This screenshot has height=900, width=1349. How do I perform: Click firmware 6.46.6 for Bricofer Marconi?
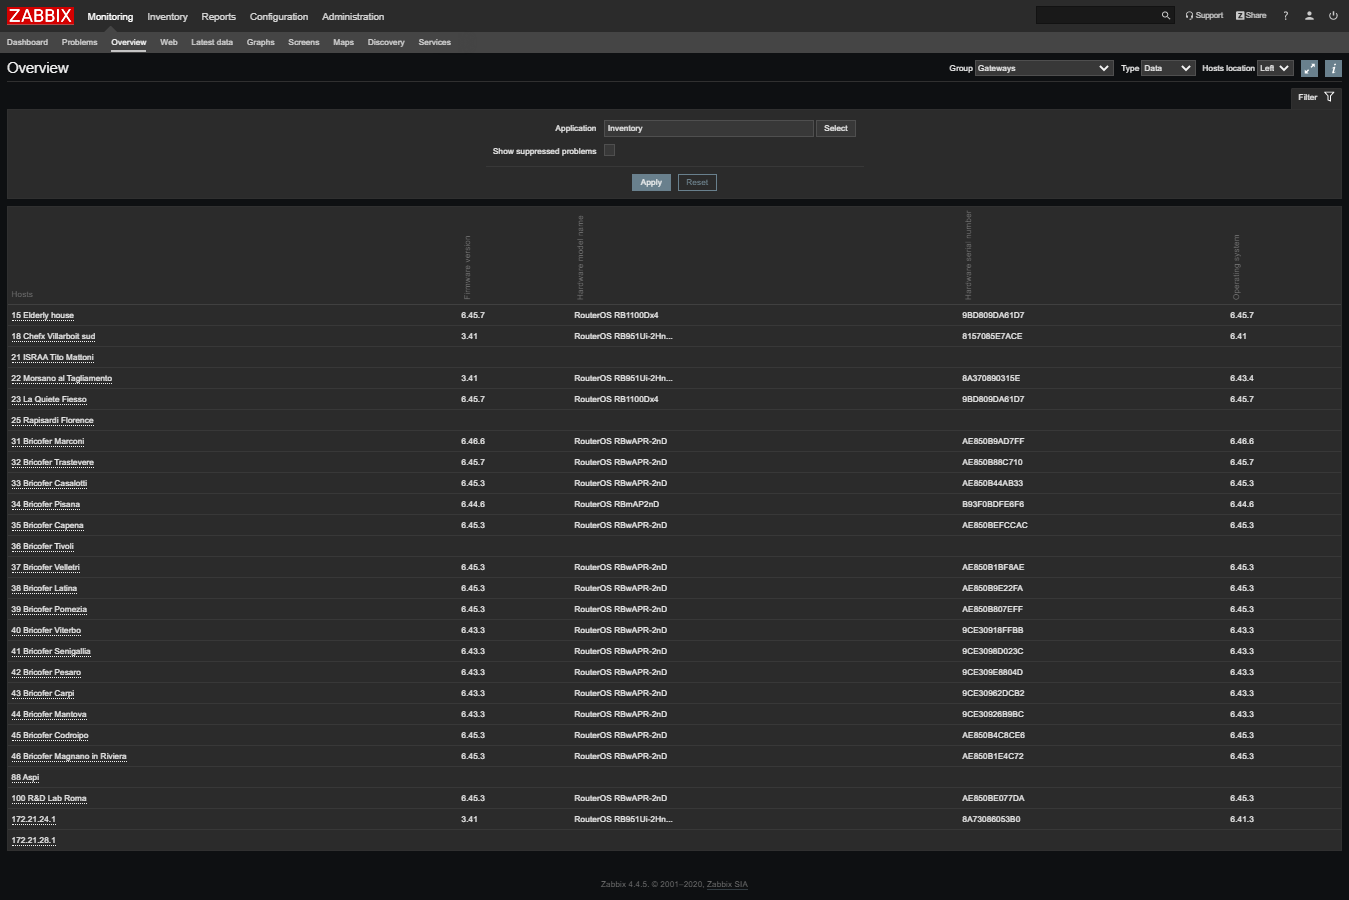(473, 441)
